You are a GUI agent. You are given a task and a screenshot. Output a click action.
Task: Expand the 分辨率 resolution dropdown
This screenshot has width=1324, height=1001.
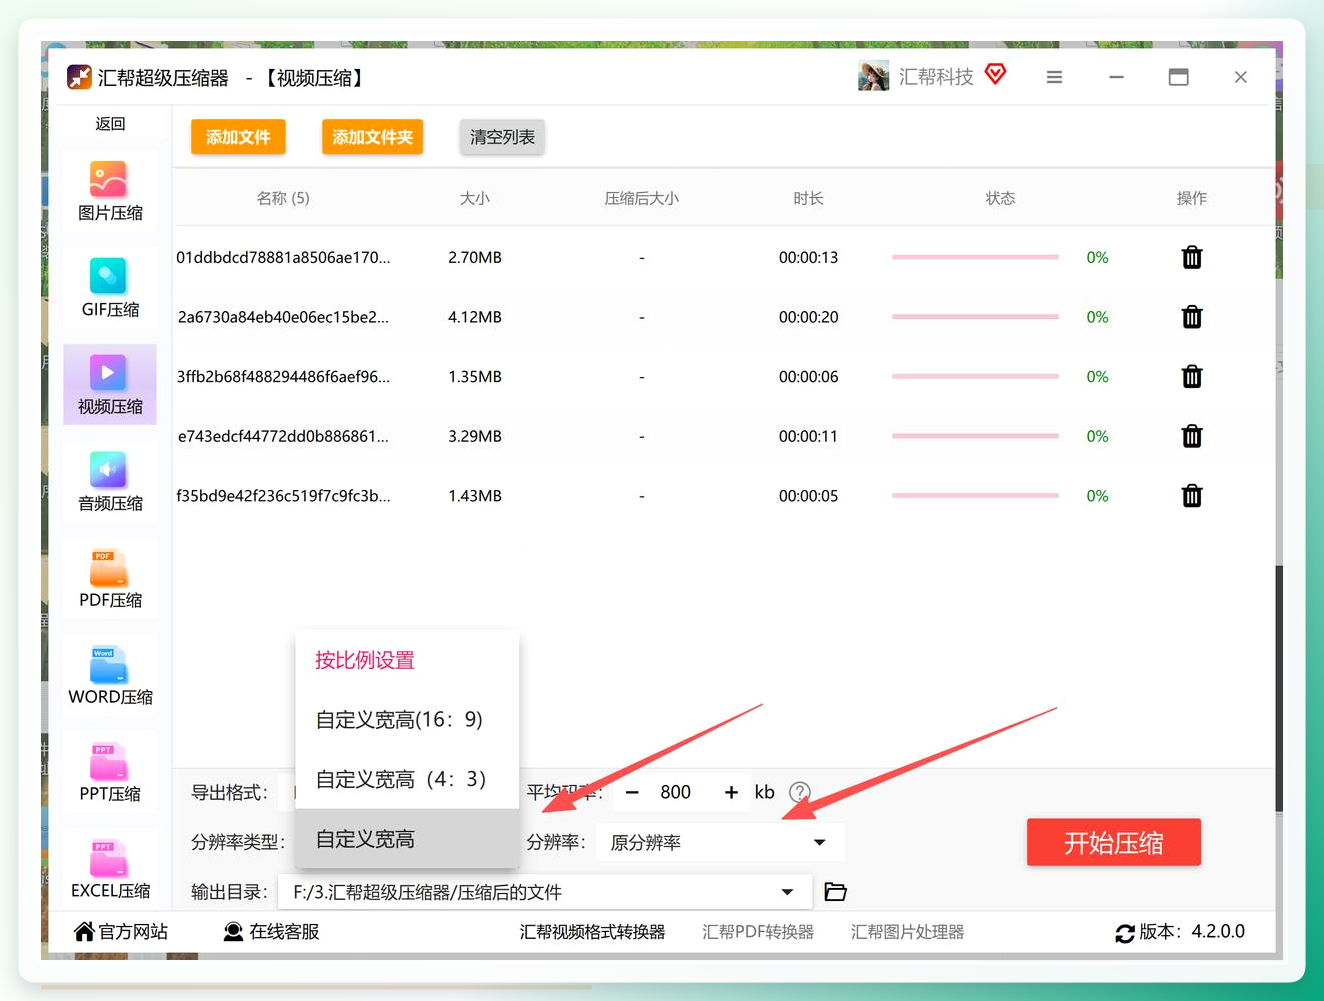coord(720,842)
